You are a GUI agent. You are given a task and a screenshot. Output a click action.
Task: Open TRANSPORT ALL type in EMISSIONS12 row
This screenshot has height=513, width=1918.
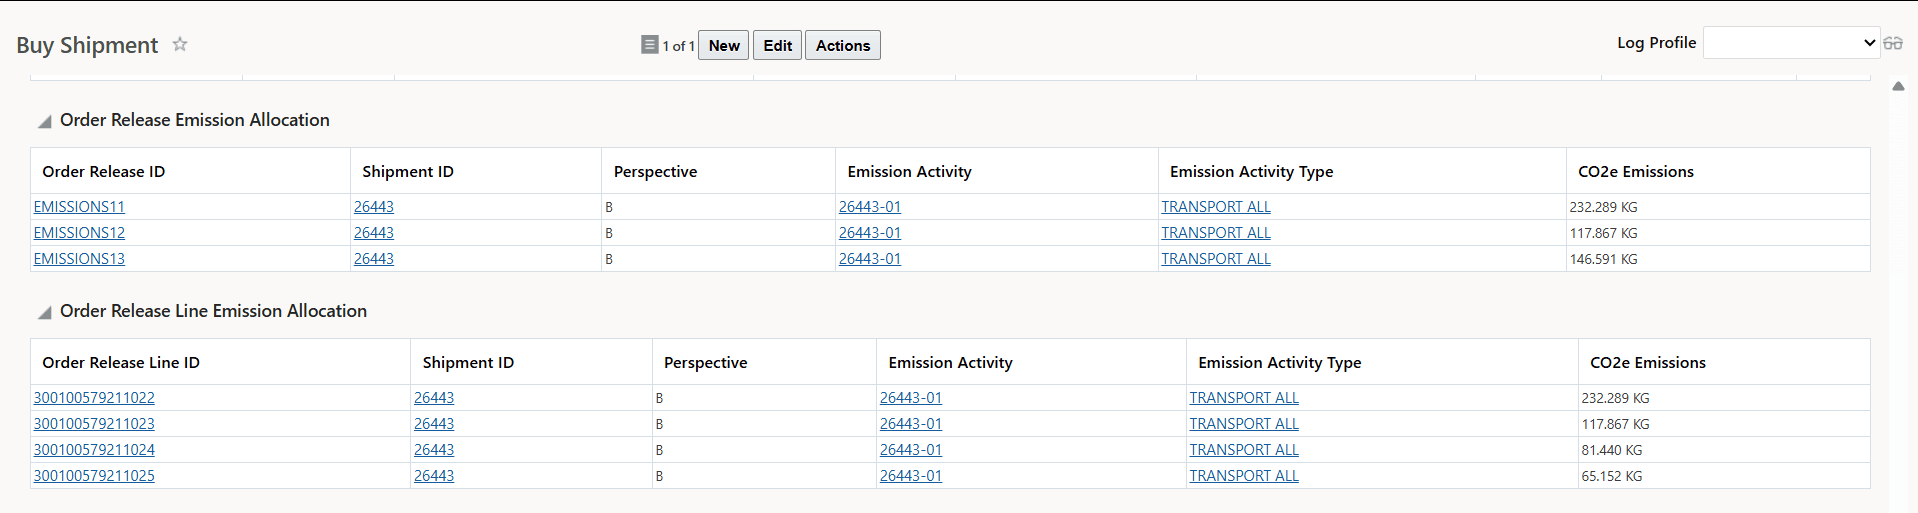(x=1216, y=233)
